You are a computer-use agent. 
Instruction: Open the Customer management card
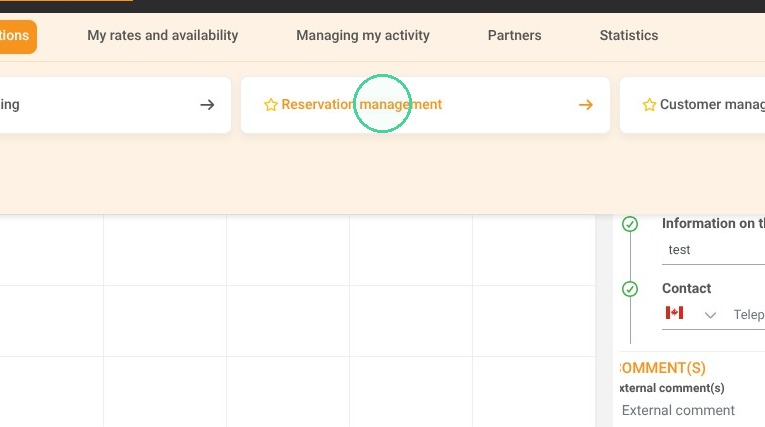click(x=692, y=105)
